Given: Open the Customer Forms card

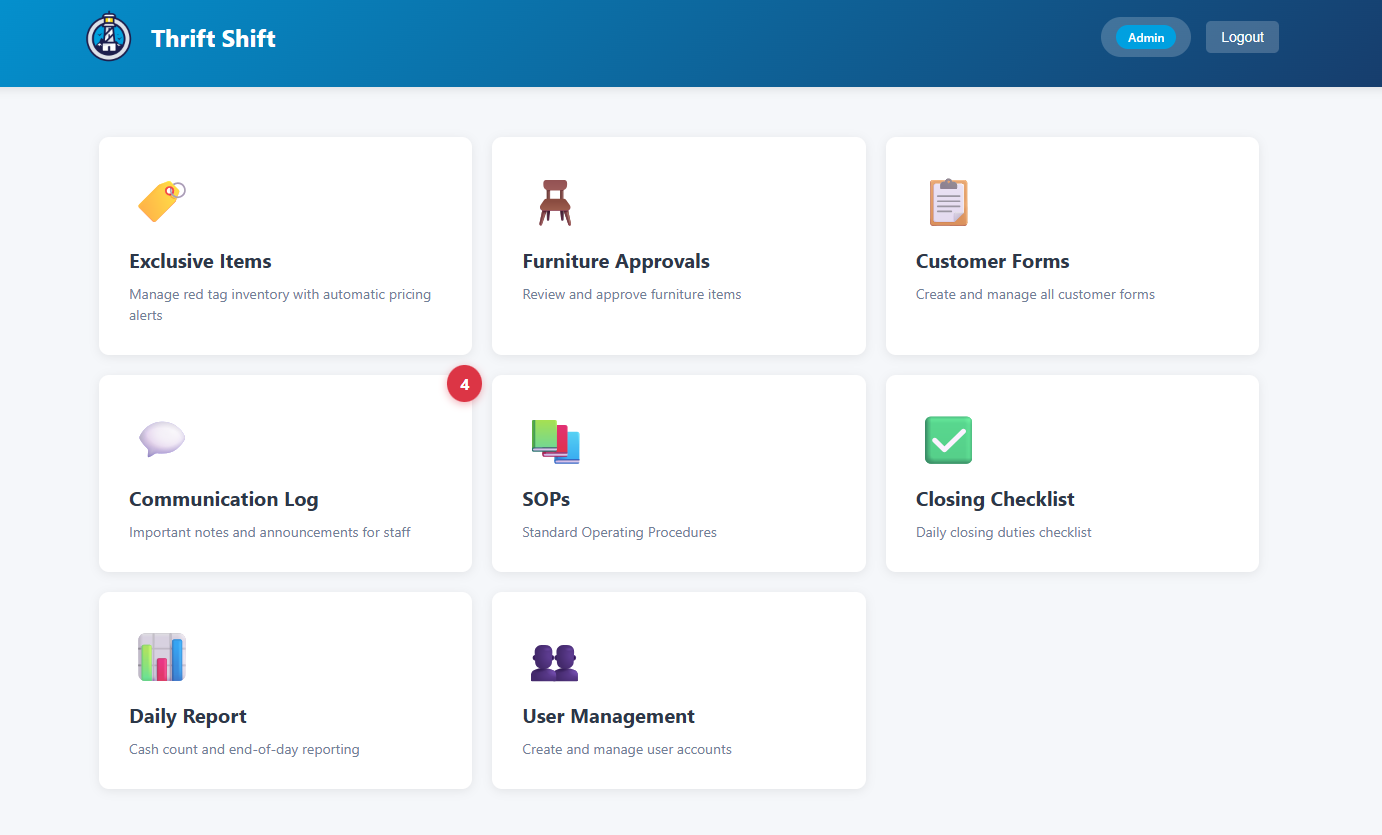Looking at the screenshot, I should click(x=1072, y=246).
